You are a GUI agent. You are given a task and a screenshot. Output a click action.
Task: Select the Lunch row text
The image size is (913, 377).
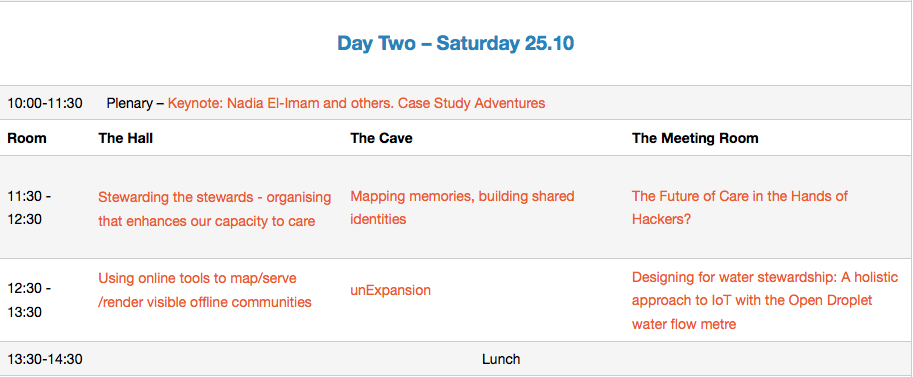coord(501,360)
